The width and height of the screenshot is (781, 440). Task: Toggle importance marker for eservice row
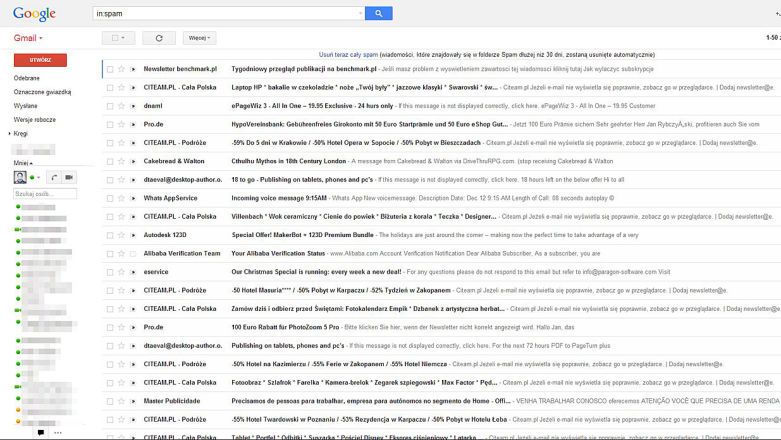tap(133, 272)
